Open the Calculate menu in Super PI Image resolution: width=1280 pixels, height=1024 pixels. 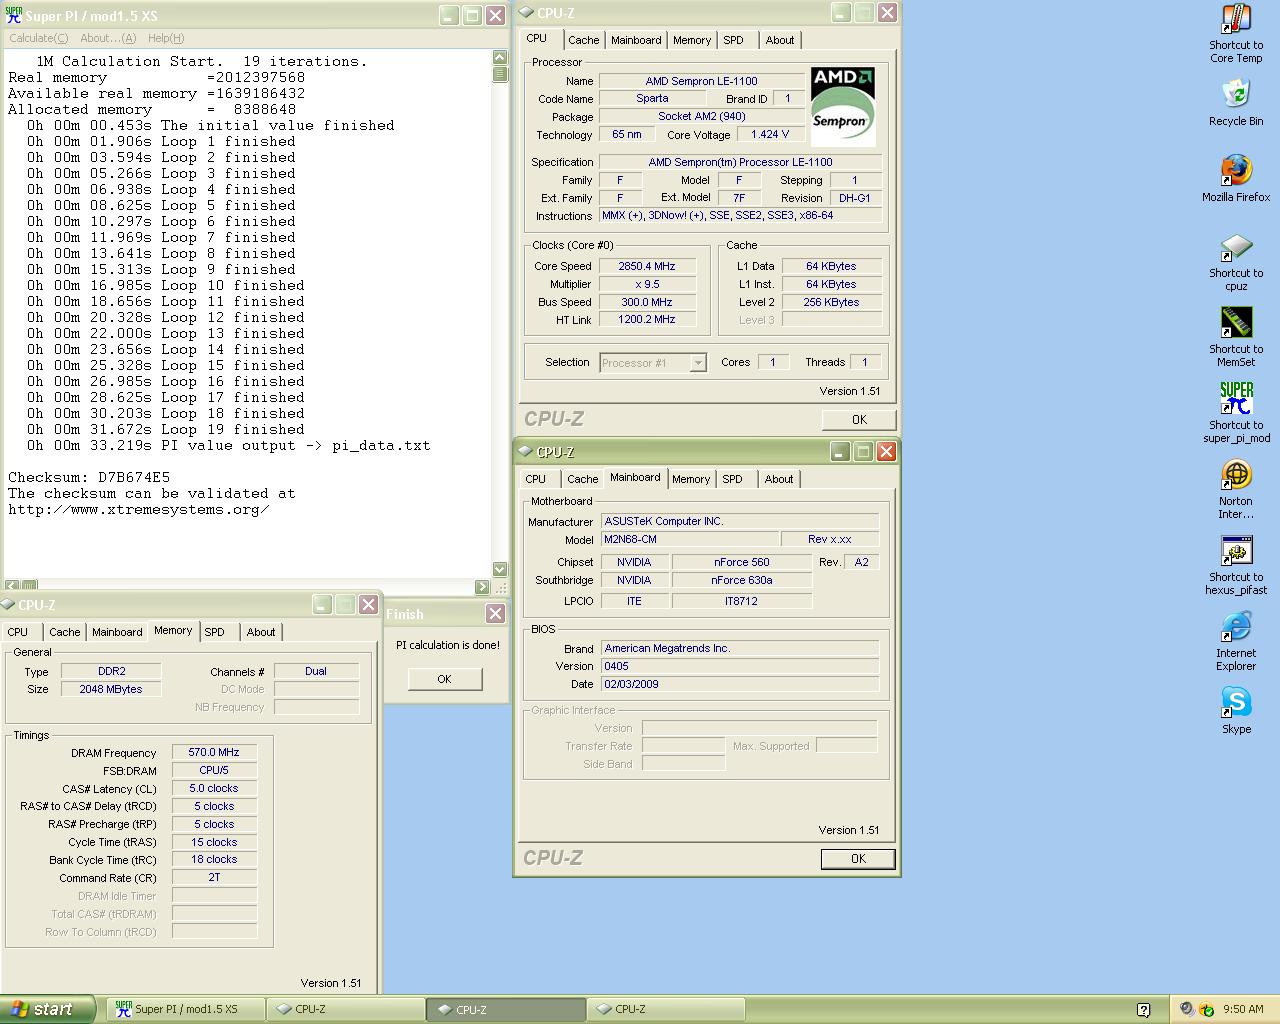[38, 38]
